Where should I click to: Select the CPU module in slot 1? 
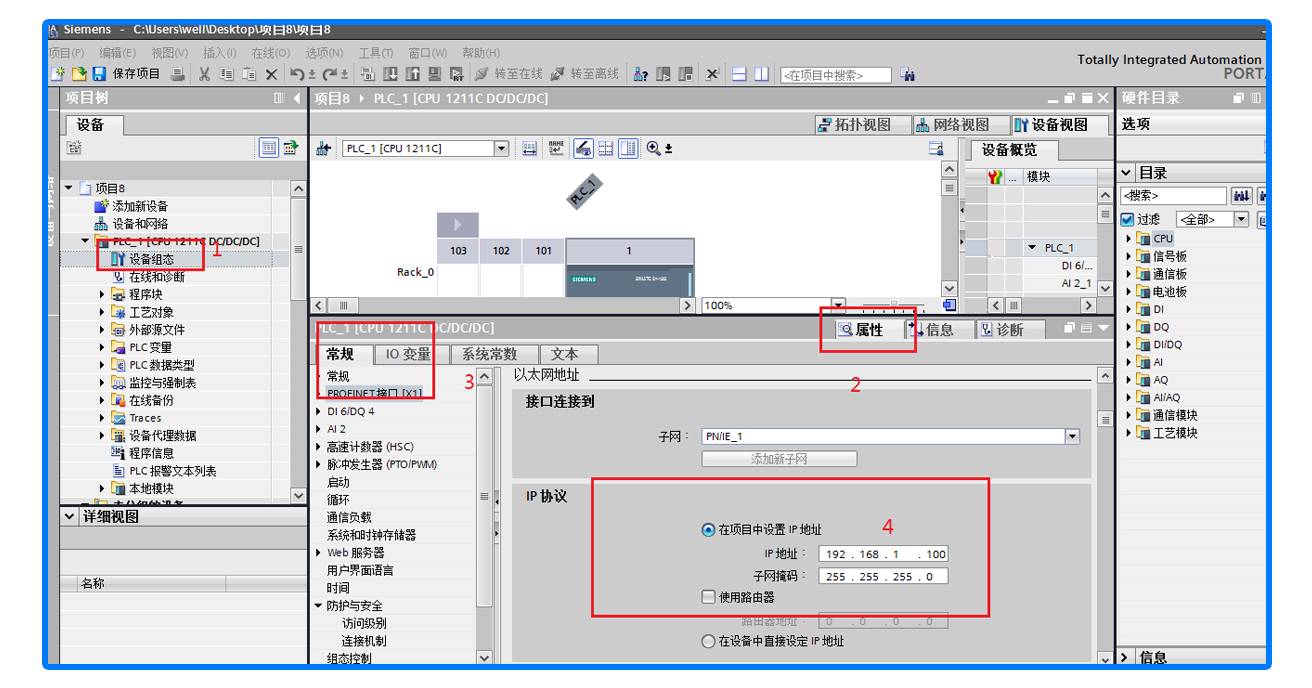coord(630,268)
